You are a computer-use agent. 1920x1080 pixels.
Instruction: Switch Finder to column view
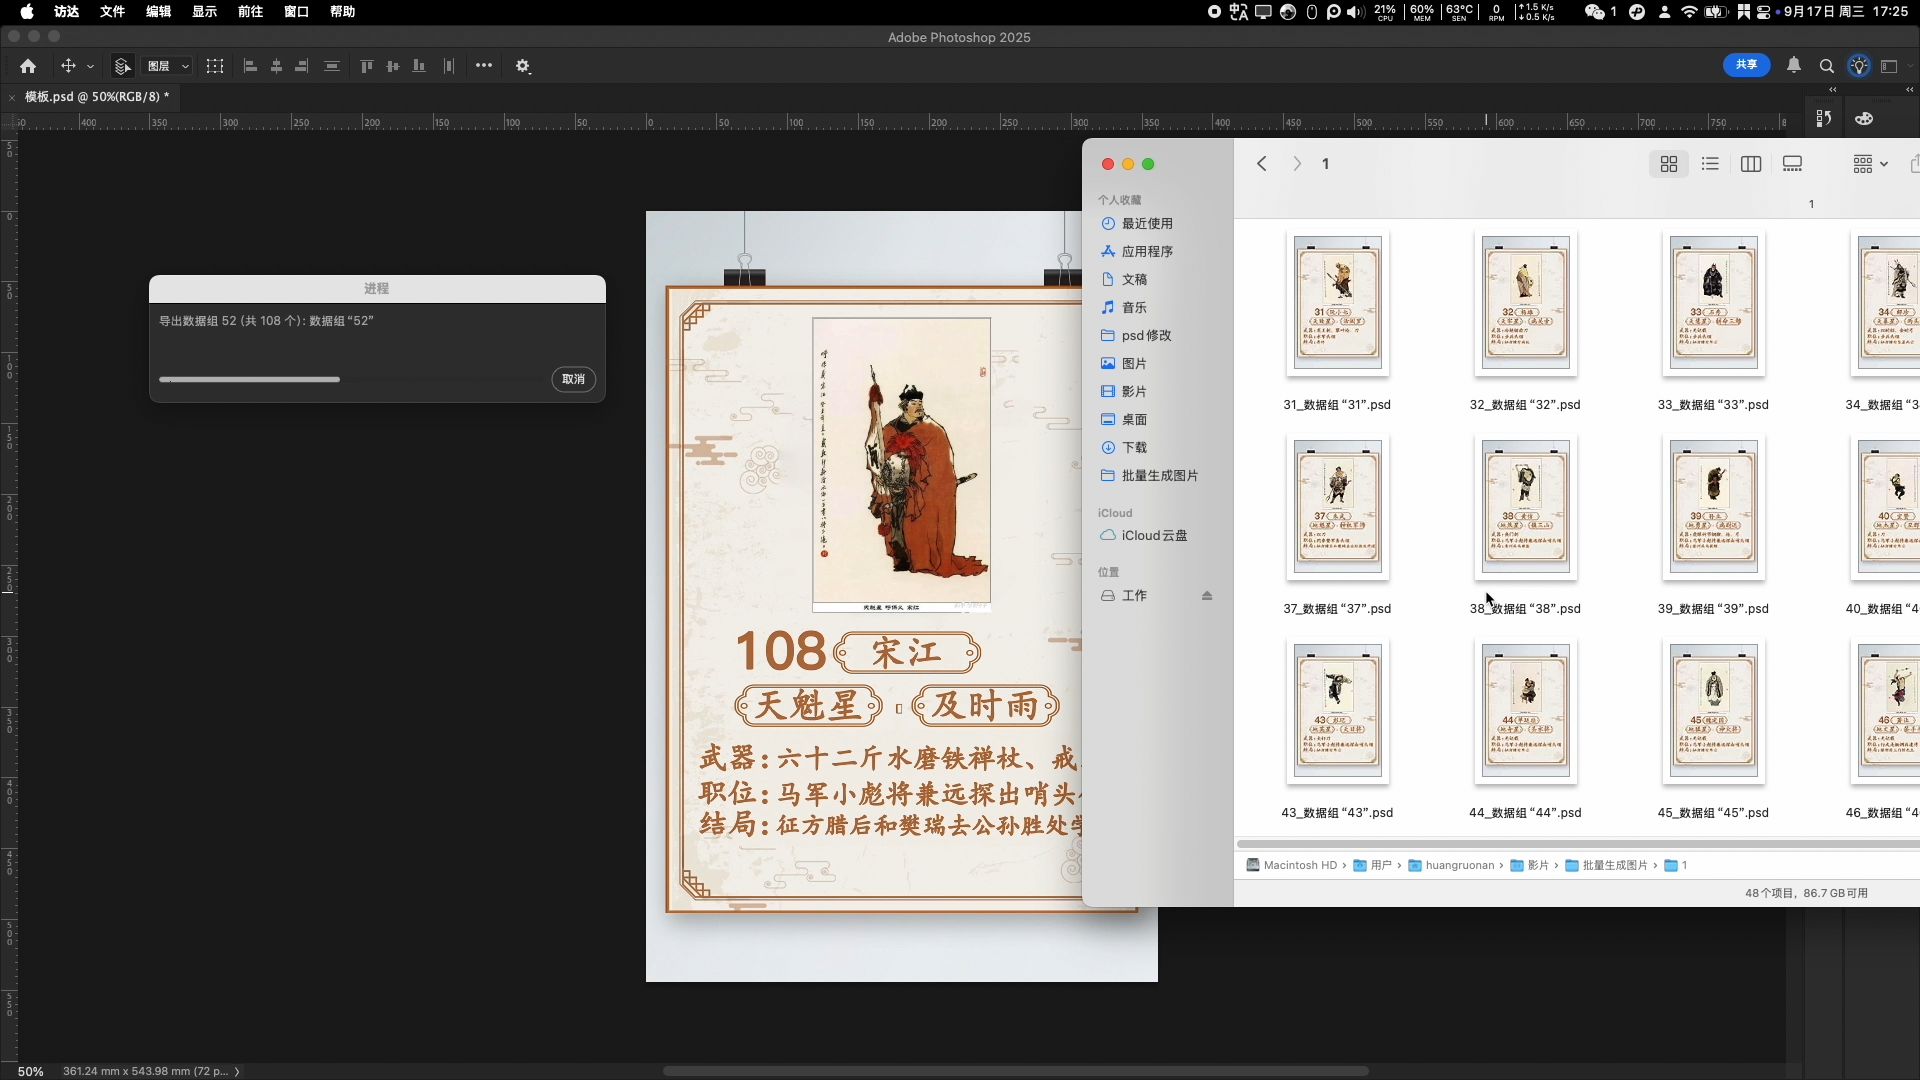tap(1751, 164)
